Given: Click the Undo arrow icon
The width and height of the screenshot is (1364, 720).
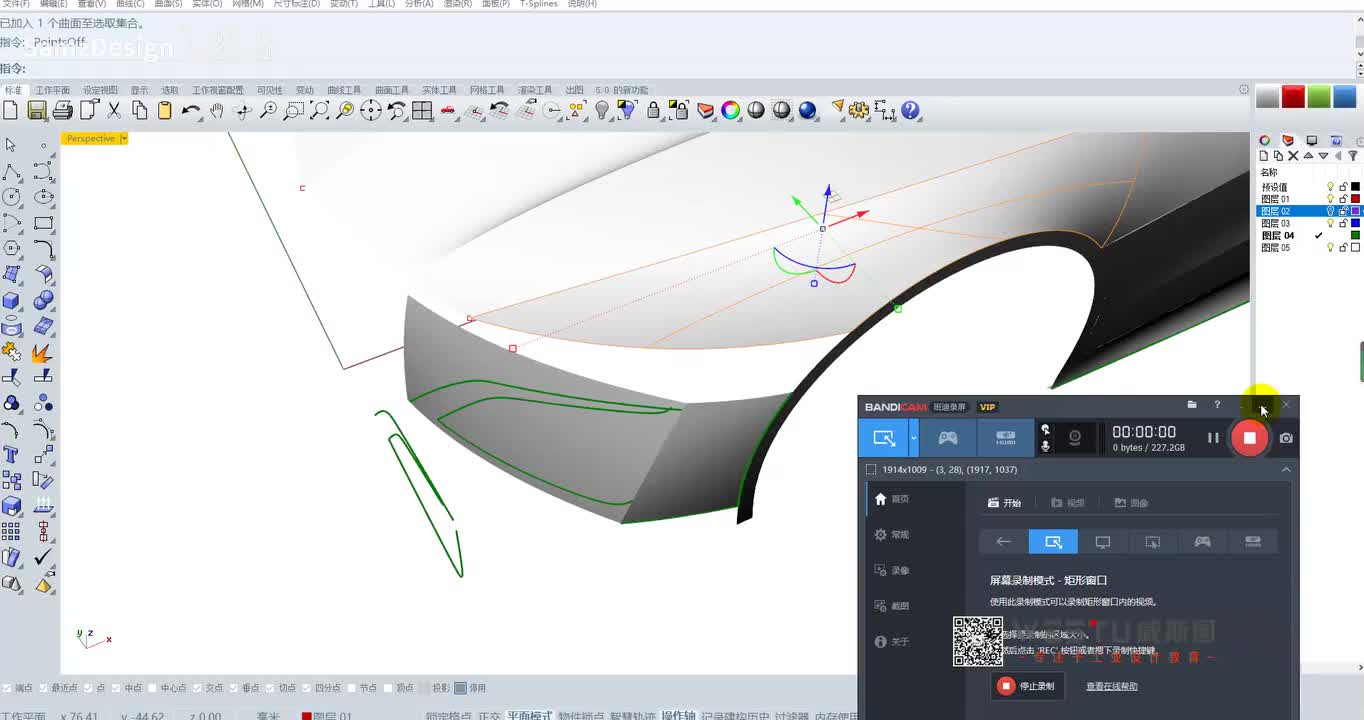Looking at the screenshot, I should pos(191,110).
